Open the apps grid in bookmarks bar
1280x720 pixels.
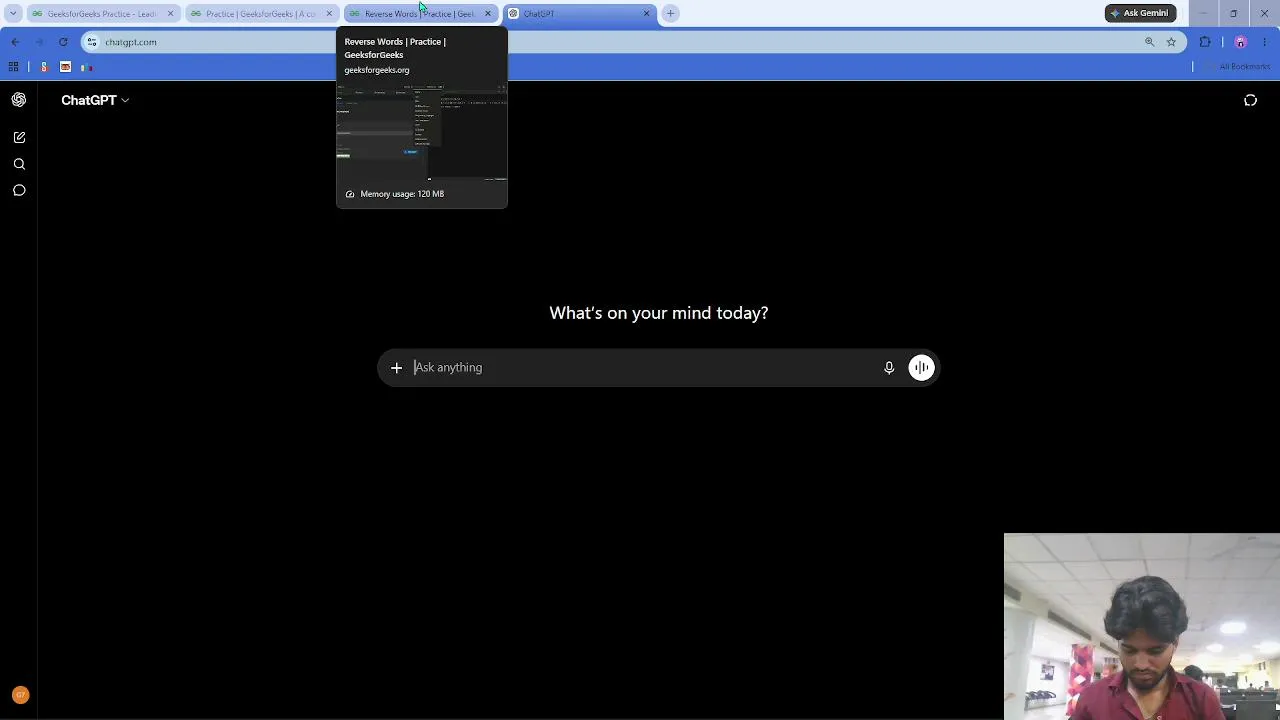tap(13, 67)
